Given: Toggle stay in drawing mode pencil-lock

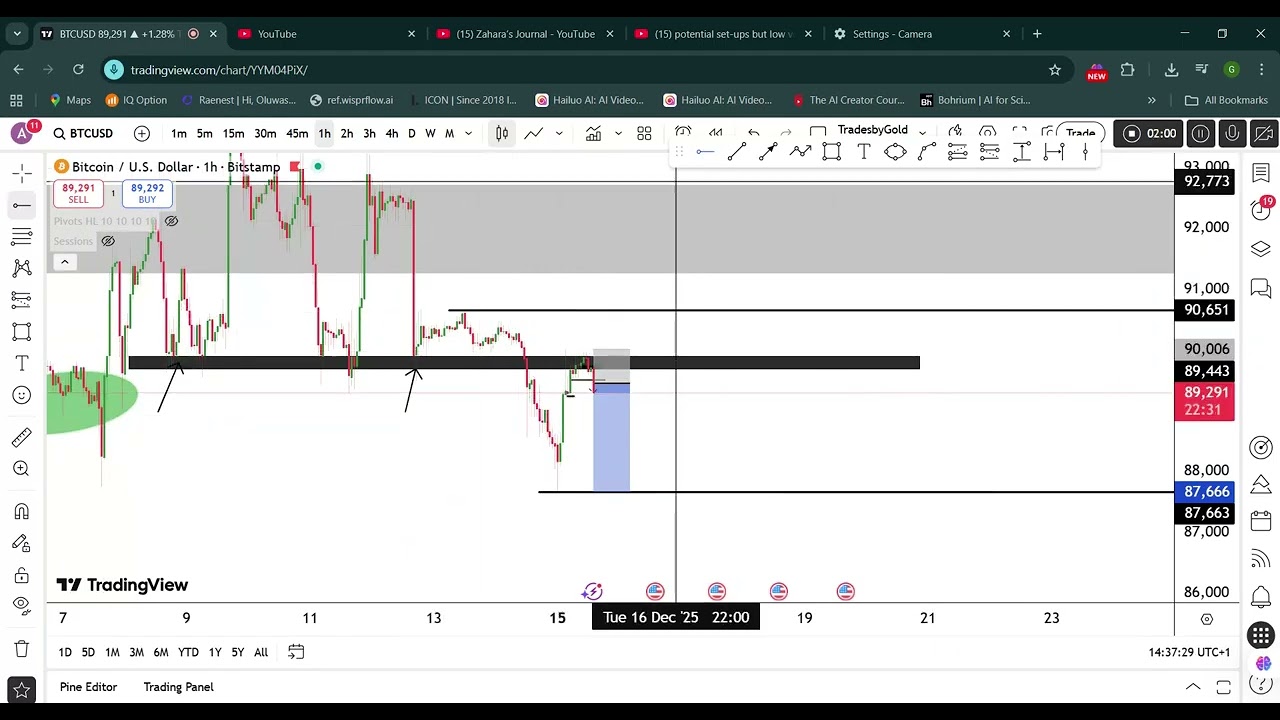Looking at the screenshot, I should pyautogui.click(x=21, y=543).
